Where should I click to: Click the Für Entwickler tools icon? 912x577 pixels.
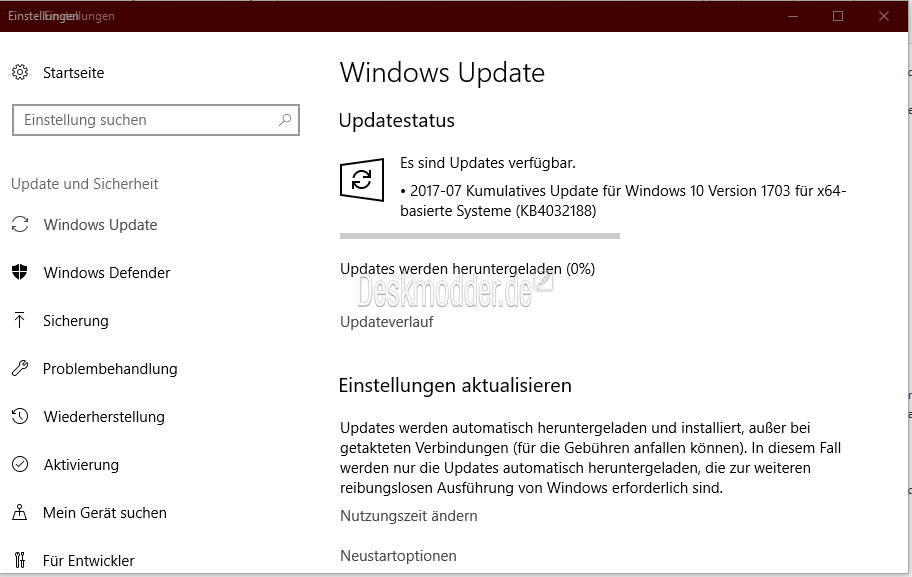[20, 560]
